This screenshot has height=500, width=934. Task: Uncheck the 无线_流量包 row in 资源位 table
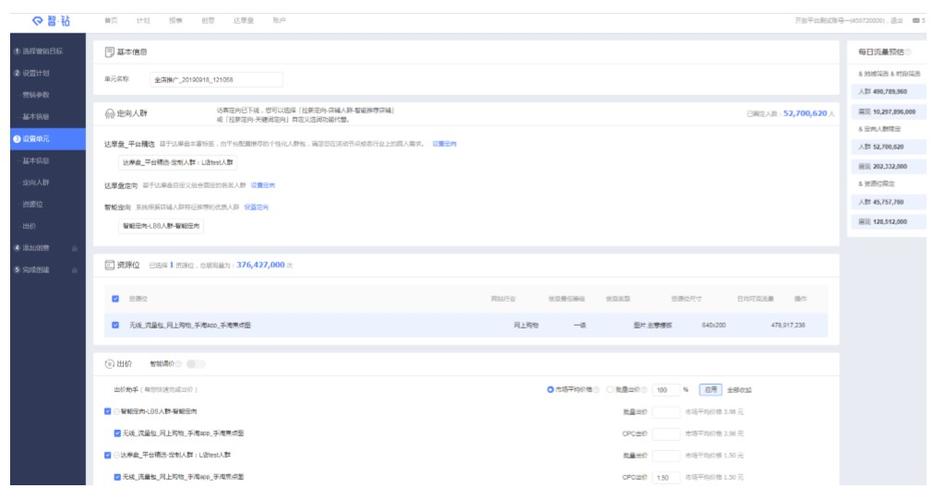pyautogui.click(x=116, y=325)
